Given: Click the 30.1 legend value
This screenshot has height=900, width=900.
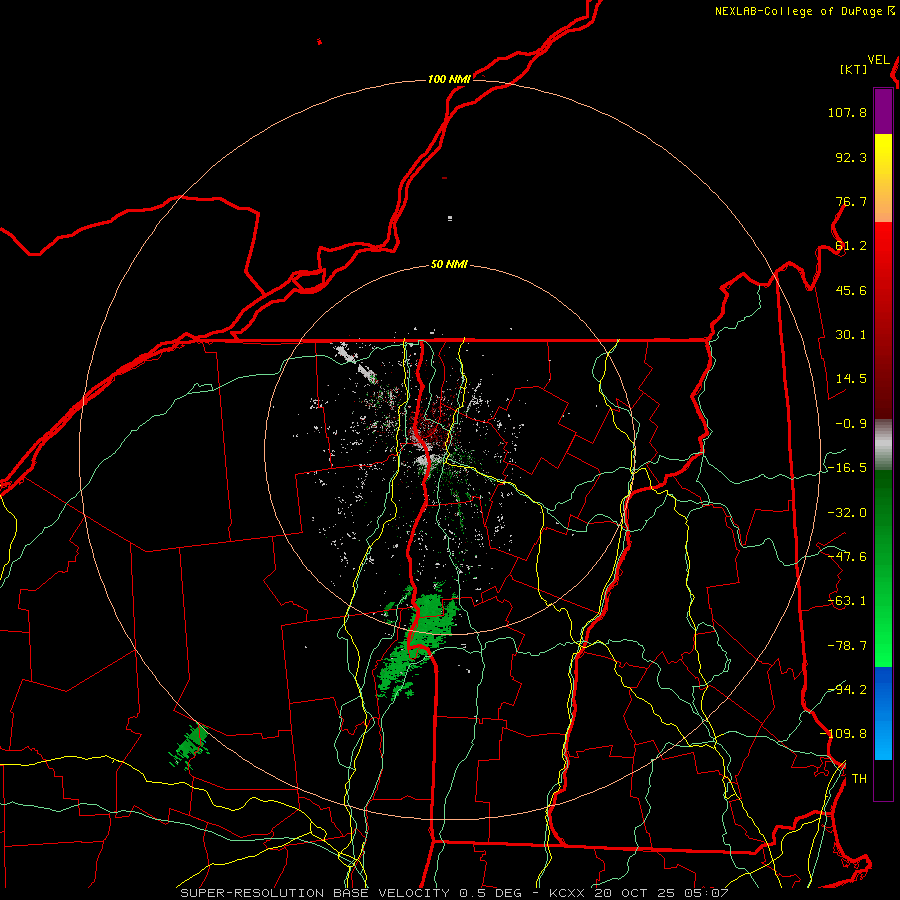Looking at the screenshot, I should pyautogui.click(x=851, y=335).
